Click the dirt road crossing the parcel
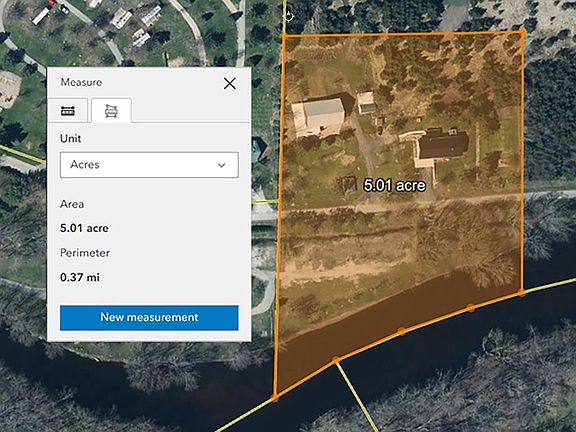 click(400, 205)
